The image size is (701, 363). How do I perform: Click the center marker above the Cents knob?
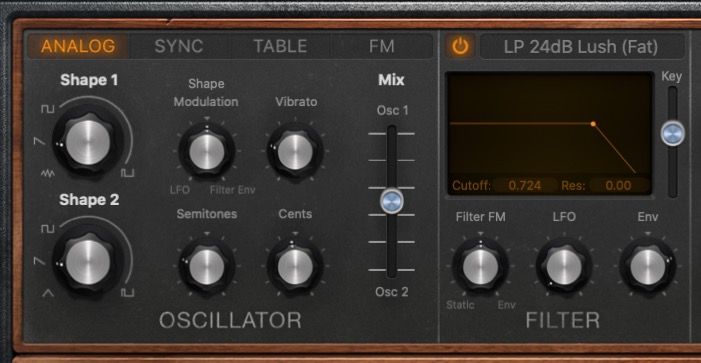pyautogui.click(x=295, y=234)
